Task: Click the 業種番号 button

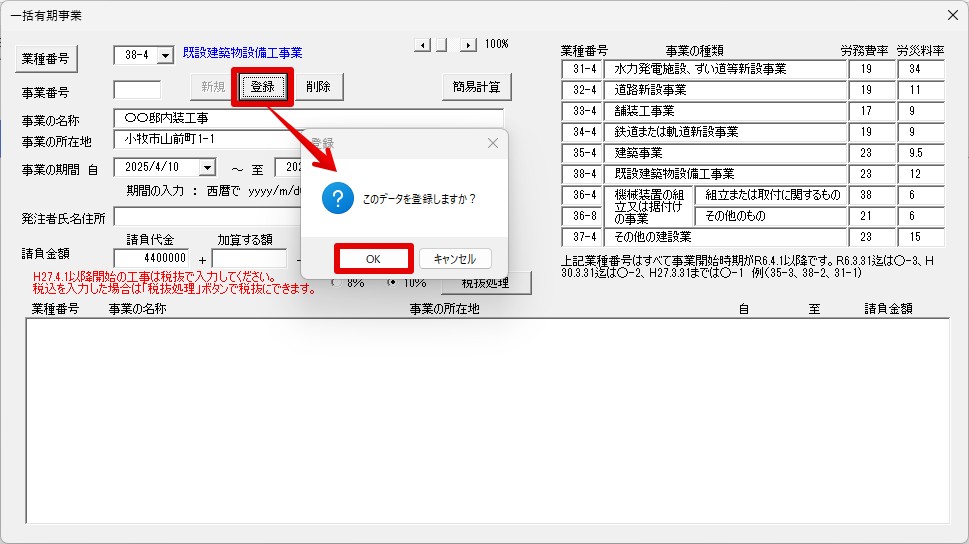Action: coord(46,59)
